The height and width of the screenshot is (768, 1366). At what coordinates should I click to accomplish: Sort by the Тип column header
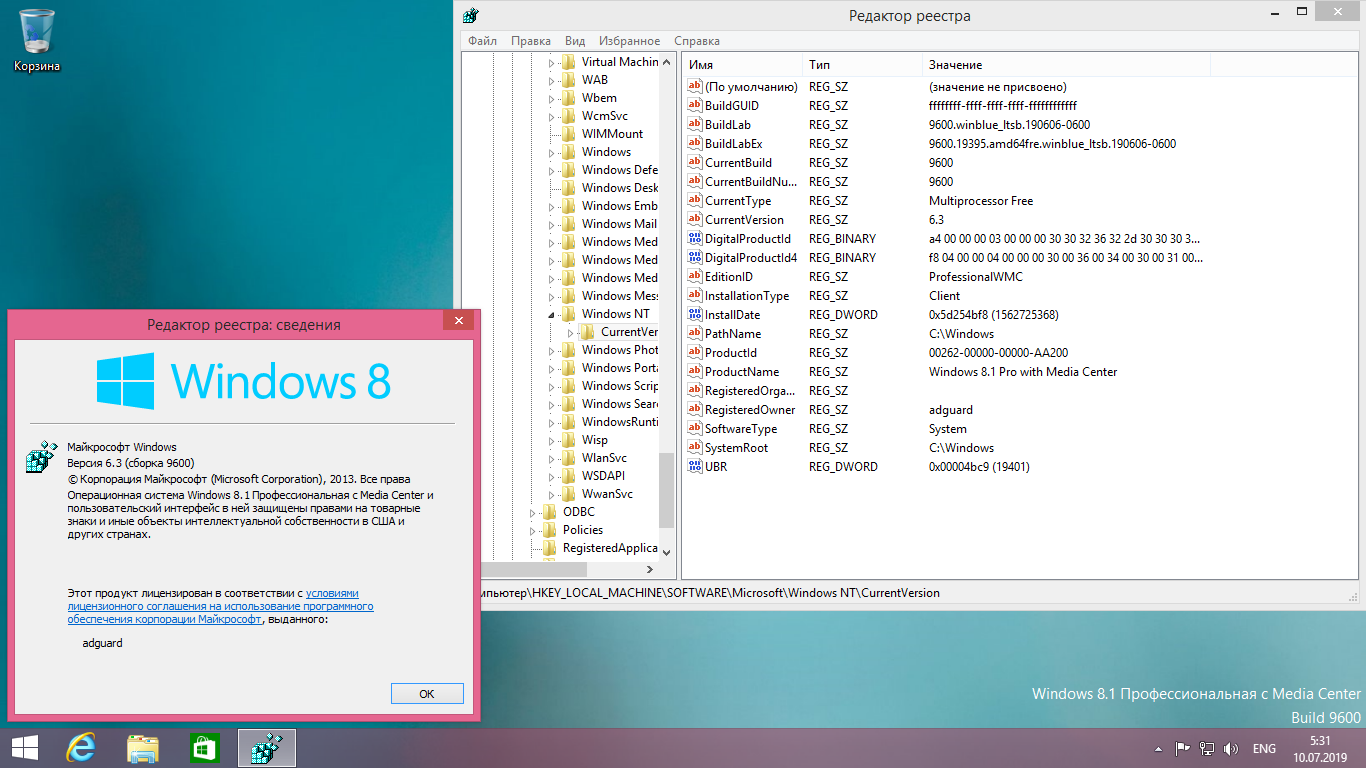862,65
